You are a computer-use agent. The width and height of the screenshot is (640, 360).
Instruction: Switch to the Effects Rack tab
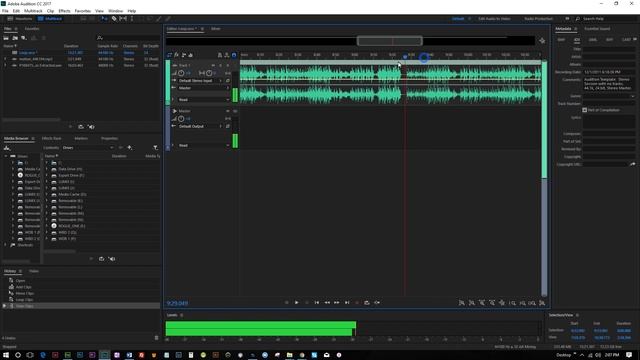(51, 138)
